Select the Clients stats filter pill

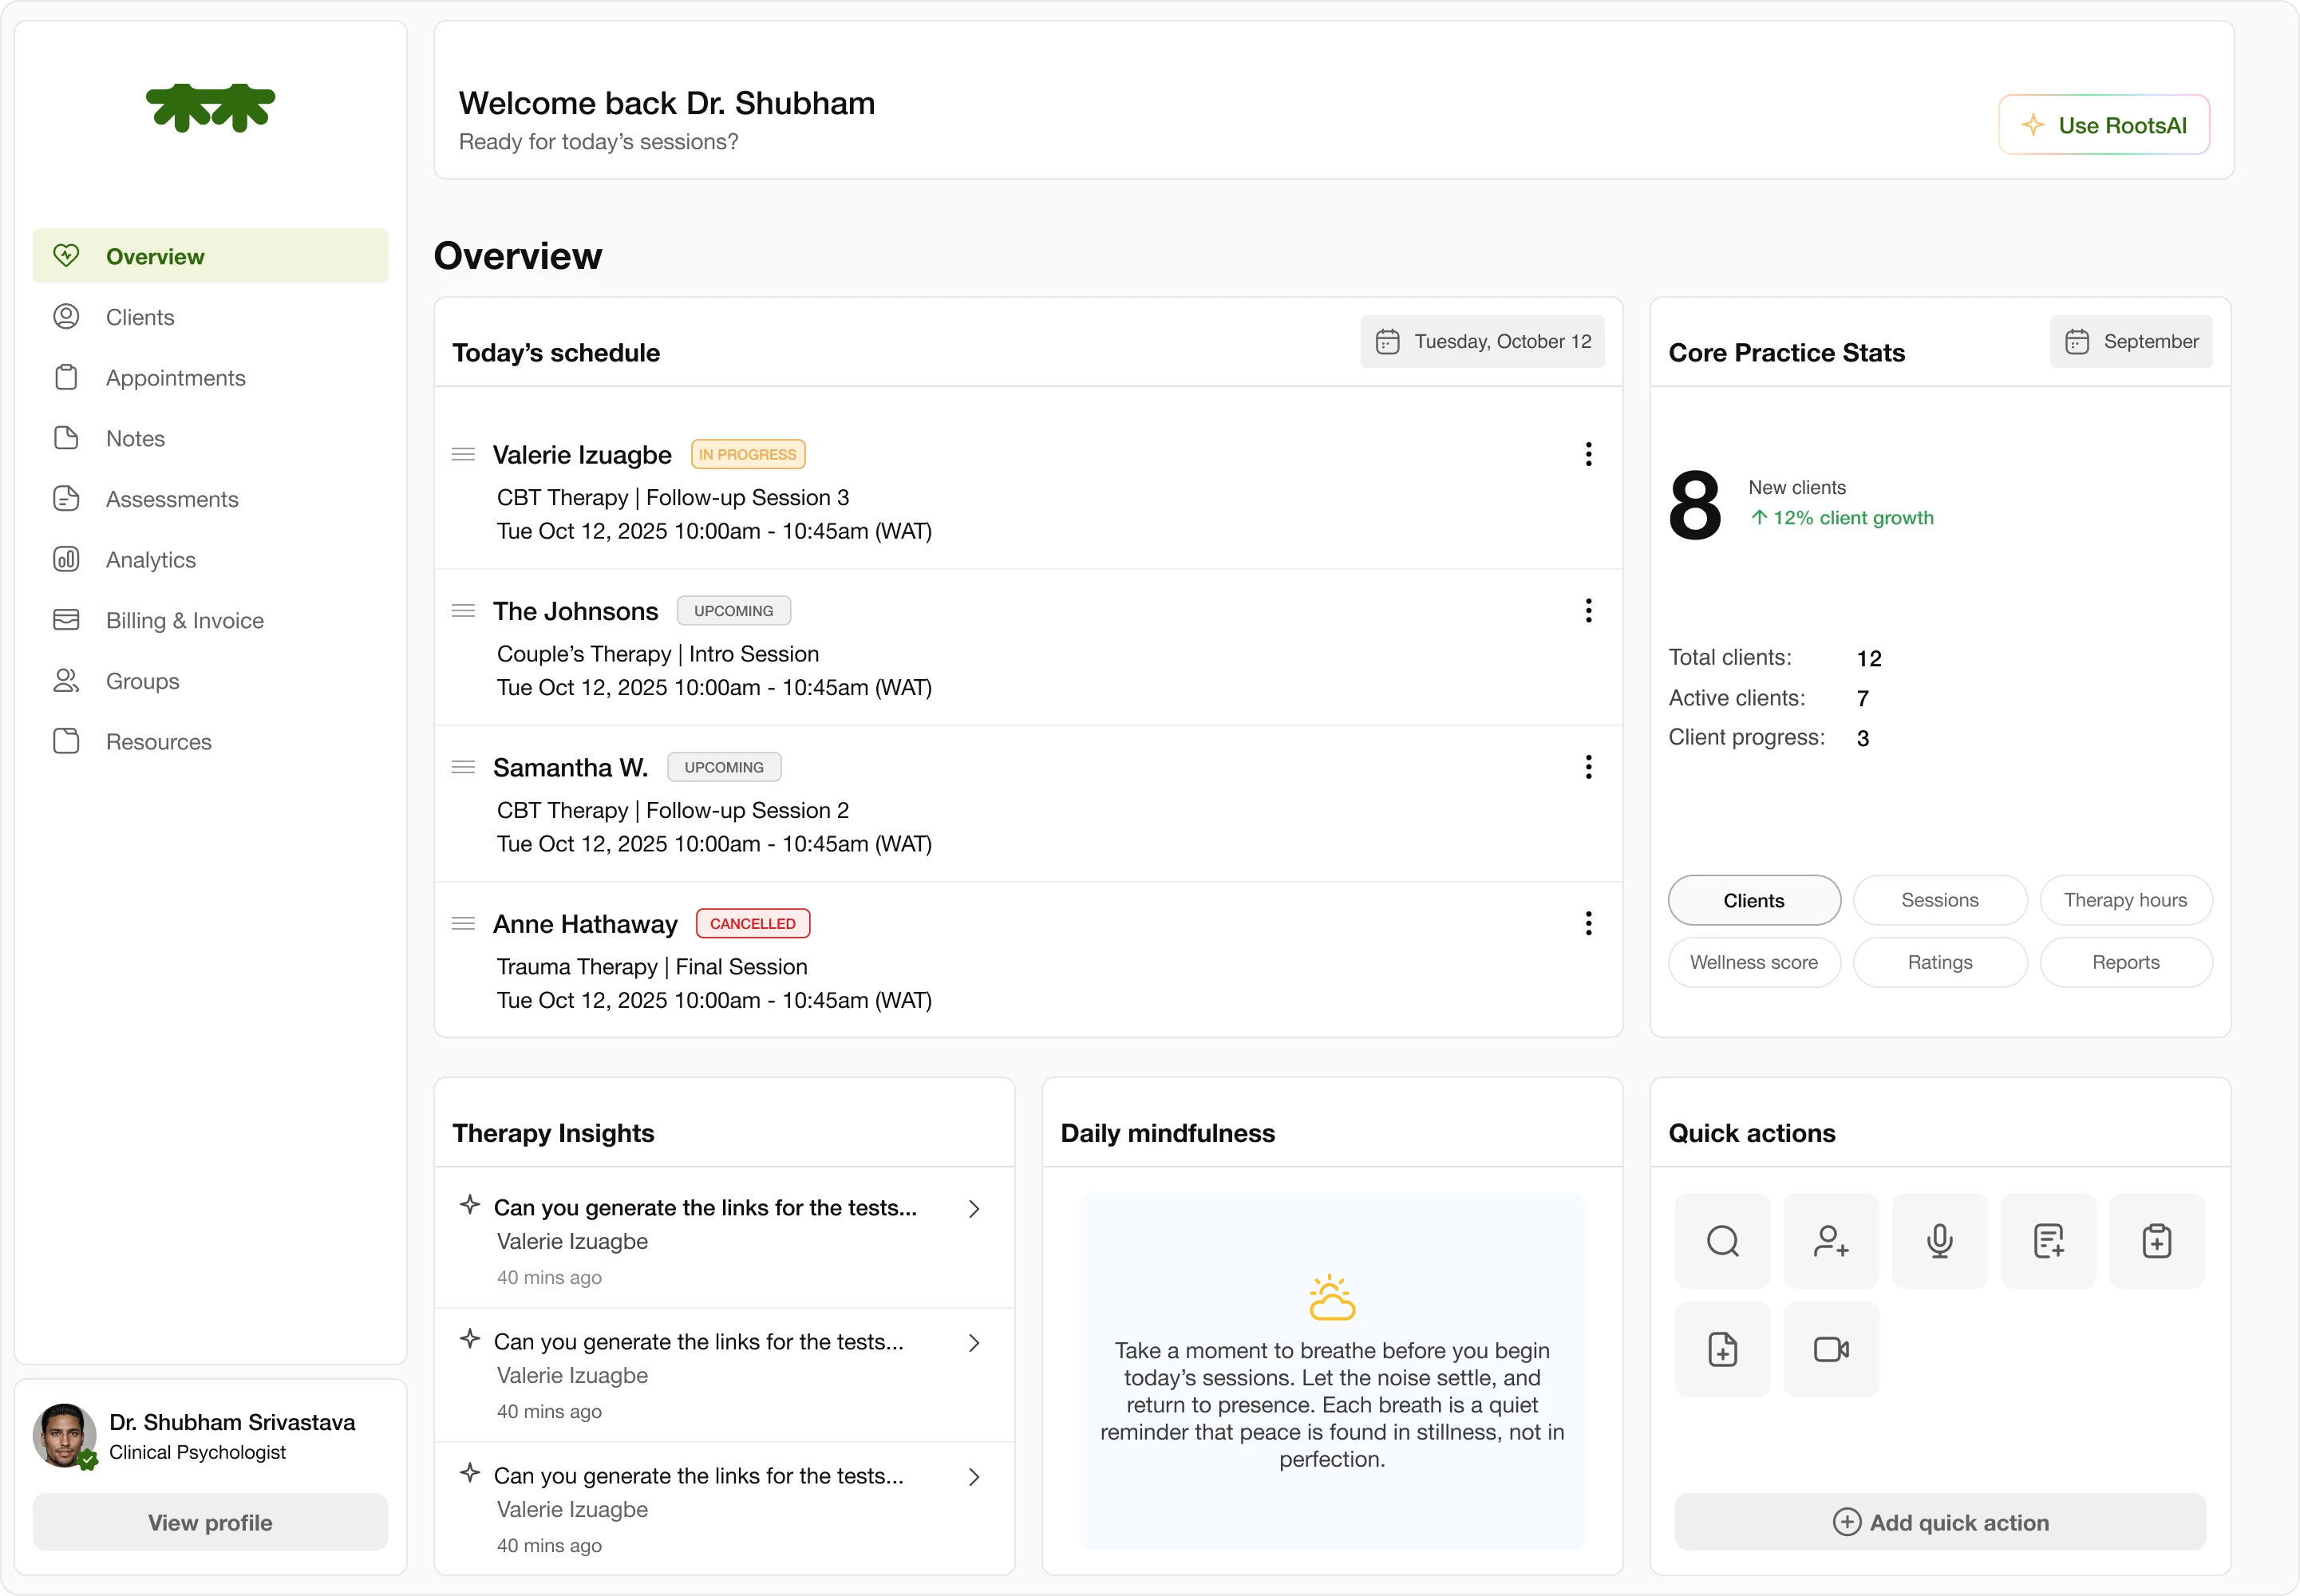click(x=1753, y=900)
